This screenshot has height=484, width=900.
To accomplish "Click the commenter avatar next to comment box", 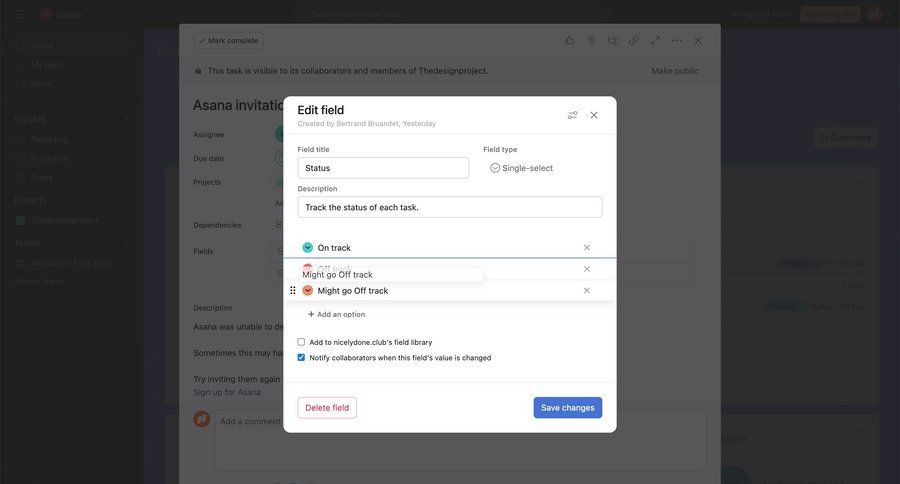I will [201, 419].
